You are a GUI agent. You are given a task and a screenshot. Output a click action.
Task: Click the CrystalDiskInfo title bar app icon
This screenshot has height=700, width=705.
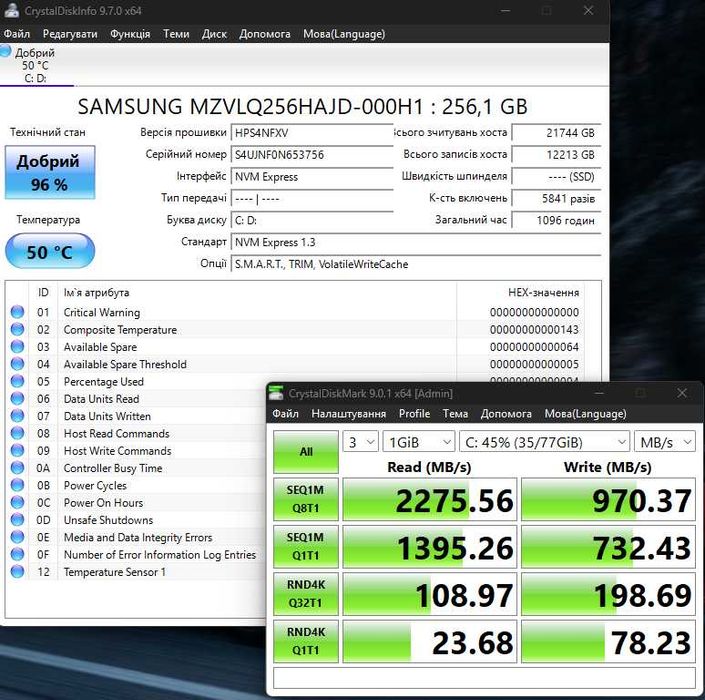(11, 10)
